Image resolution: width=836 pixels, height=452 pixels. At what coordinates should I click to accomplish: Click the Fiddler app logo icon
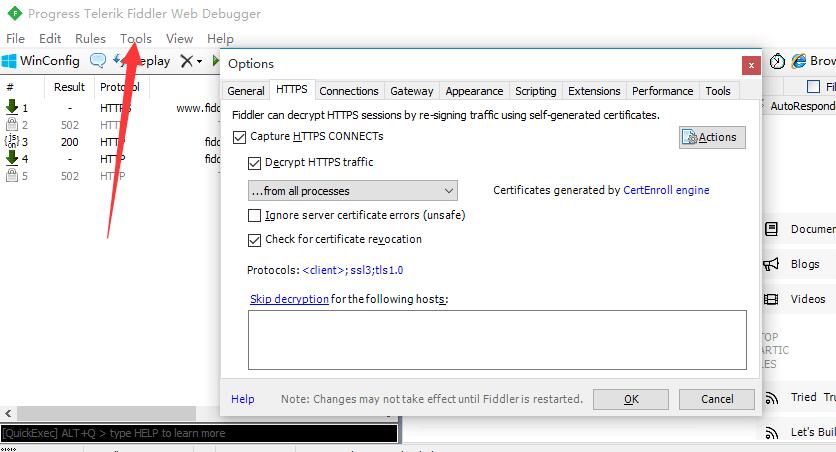tap(14, 13)
